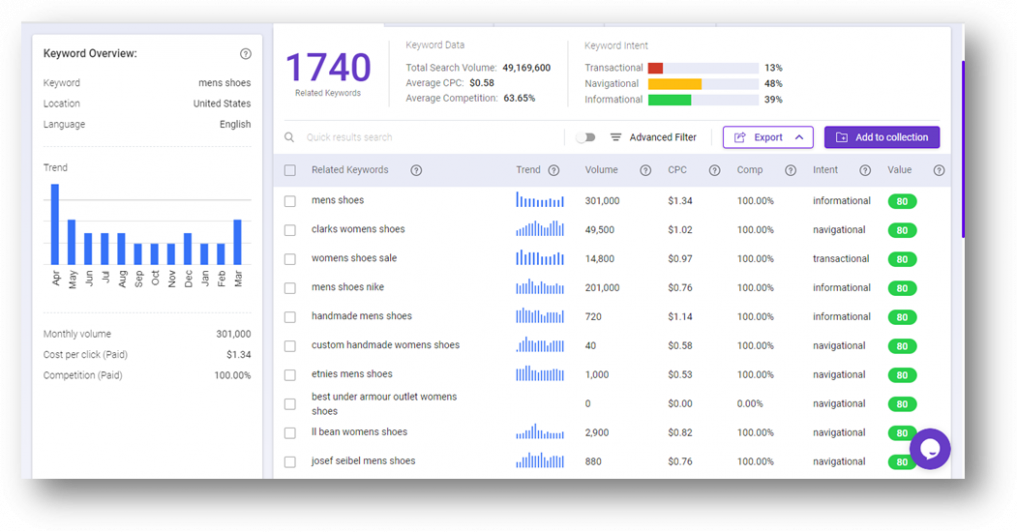Click help icon next to Volume header
The image size is (1017, 532).
[x=645, y=171]
